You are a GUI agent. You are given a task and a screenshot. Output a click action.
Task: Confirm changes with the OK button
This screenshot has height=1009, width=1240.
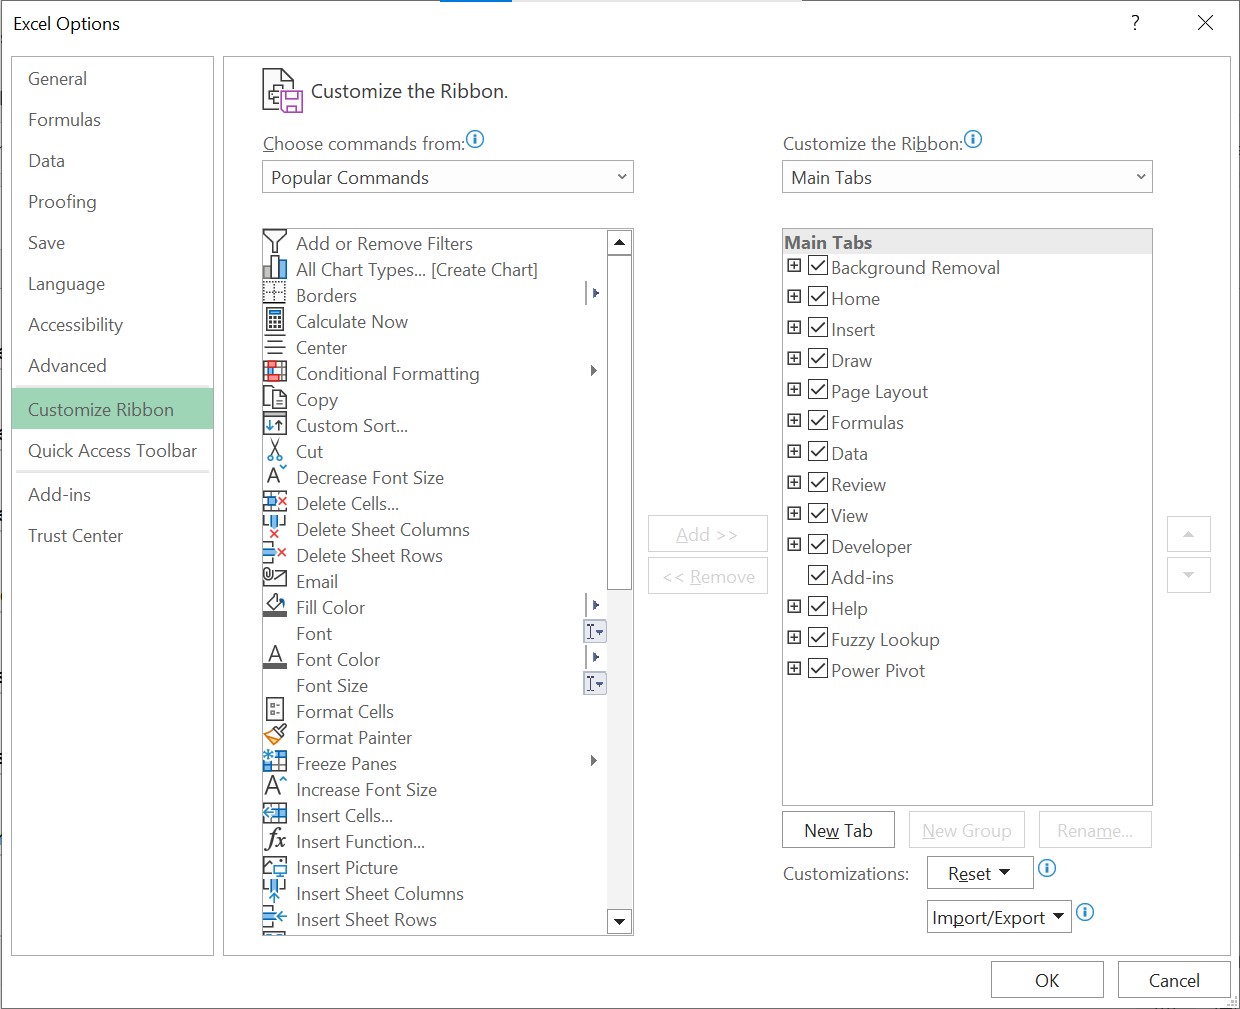point(1047,979)
